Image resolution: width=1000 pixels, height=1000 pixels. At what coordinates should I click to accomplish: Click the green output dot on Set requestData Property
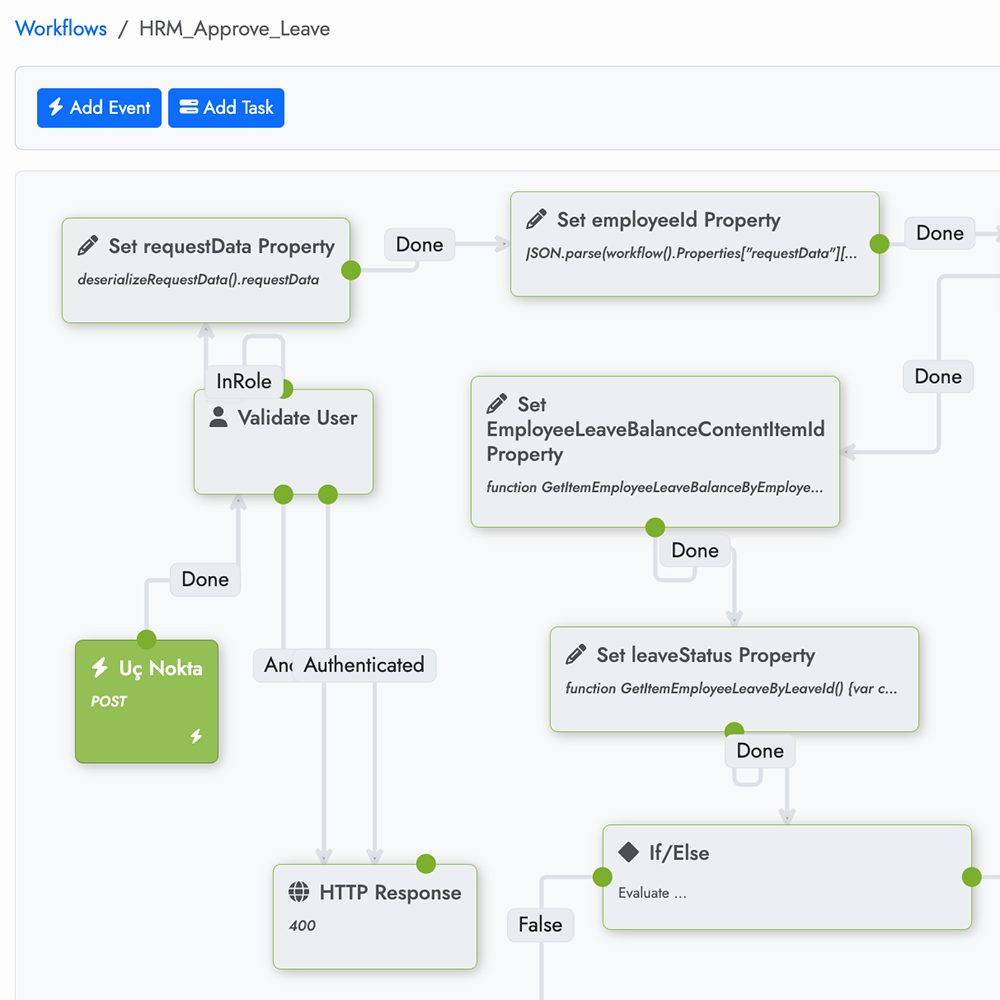(x=351, y=270)
